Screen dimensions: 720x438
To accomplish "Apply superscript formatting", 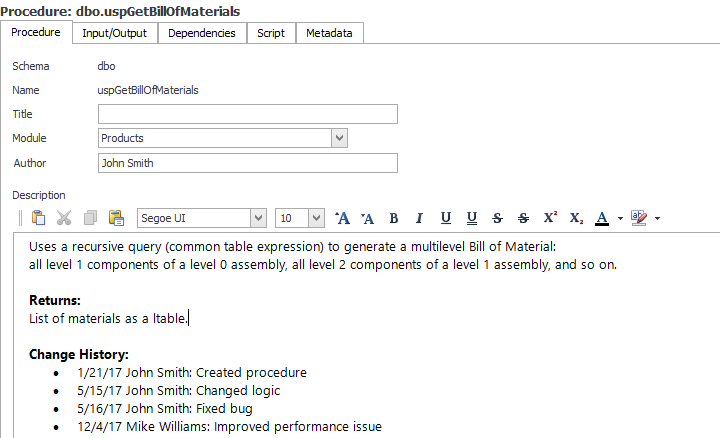I will tap(550, 218).
